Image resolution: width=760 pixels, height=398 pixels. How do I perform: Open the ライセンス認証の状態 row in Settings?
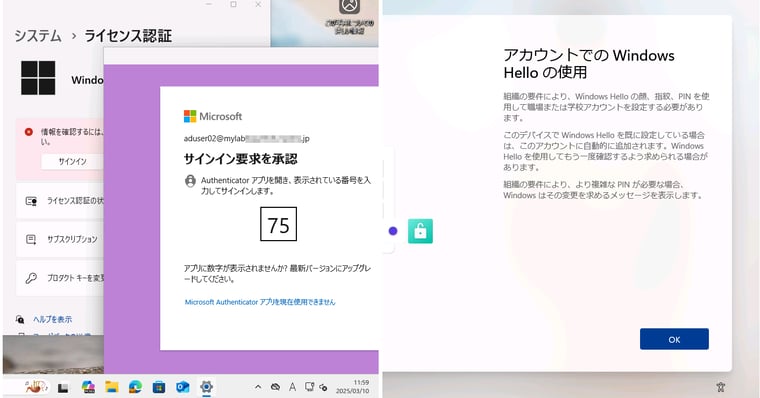(x=60, y=201)
